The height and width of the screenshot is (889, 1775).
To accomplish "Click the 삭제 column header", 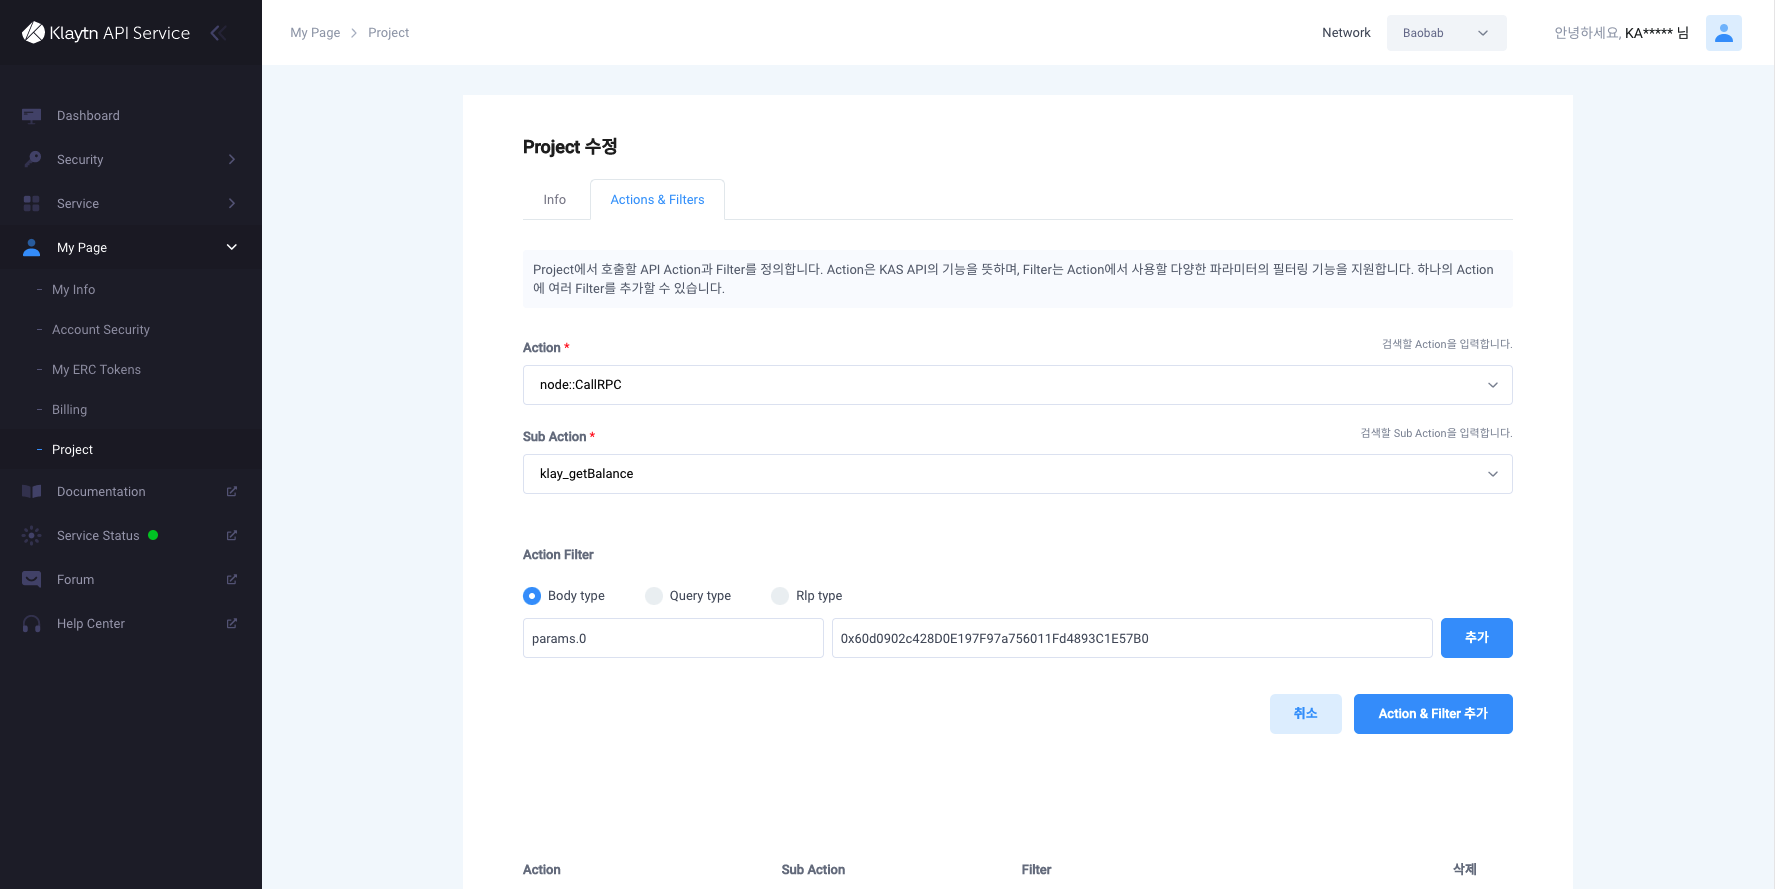I will (x=1465, y=870).
